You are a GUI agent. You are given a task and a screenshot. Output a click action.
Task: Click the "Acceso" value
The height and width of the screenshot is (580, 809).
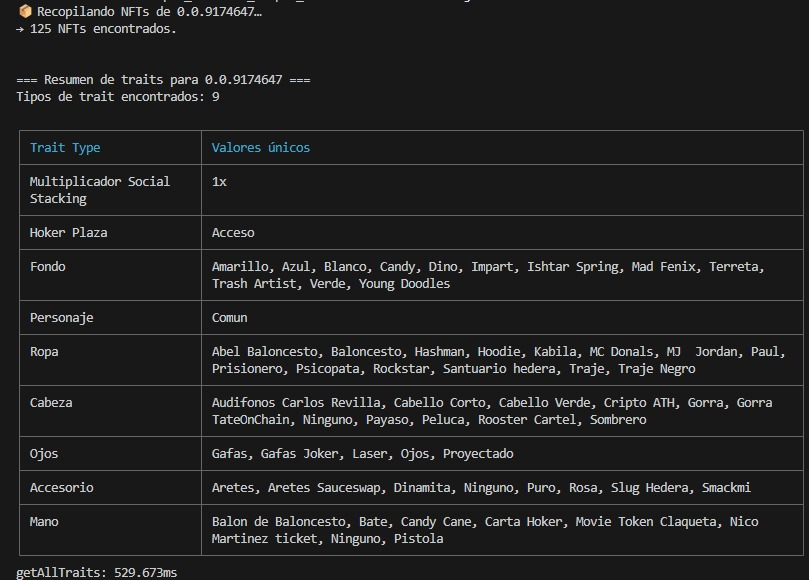[233, 233]
